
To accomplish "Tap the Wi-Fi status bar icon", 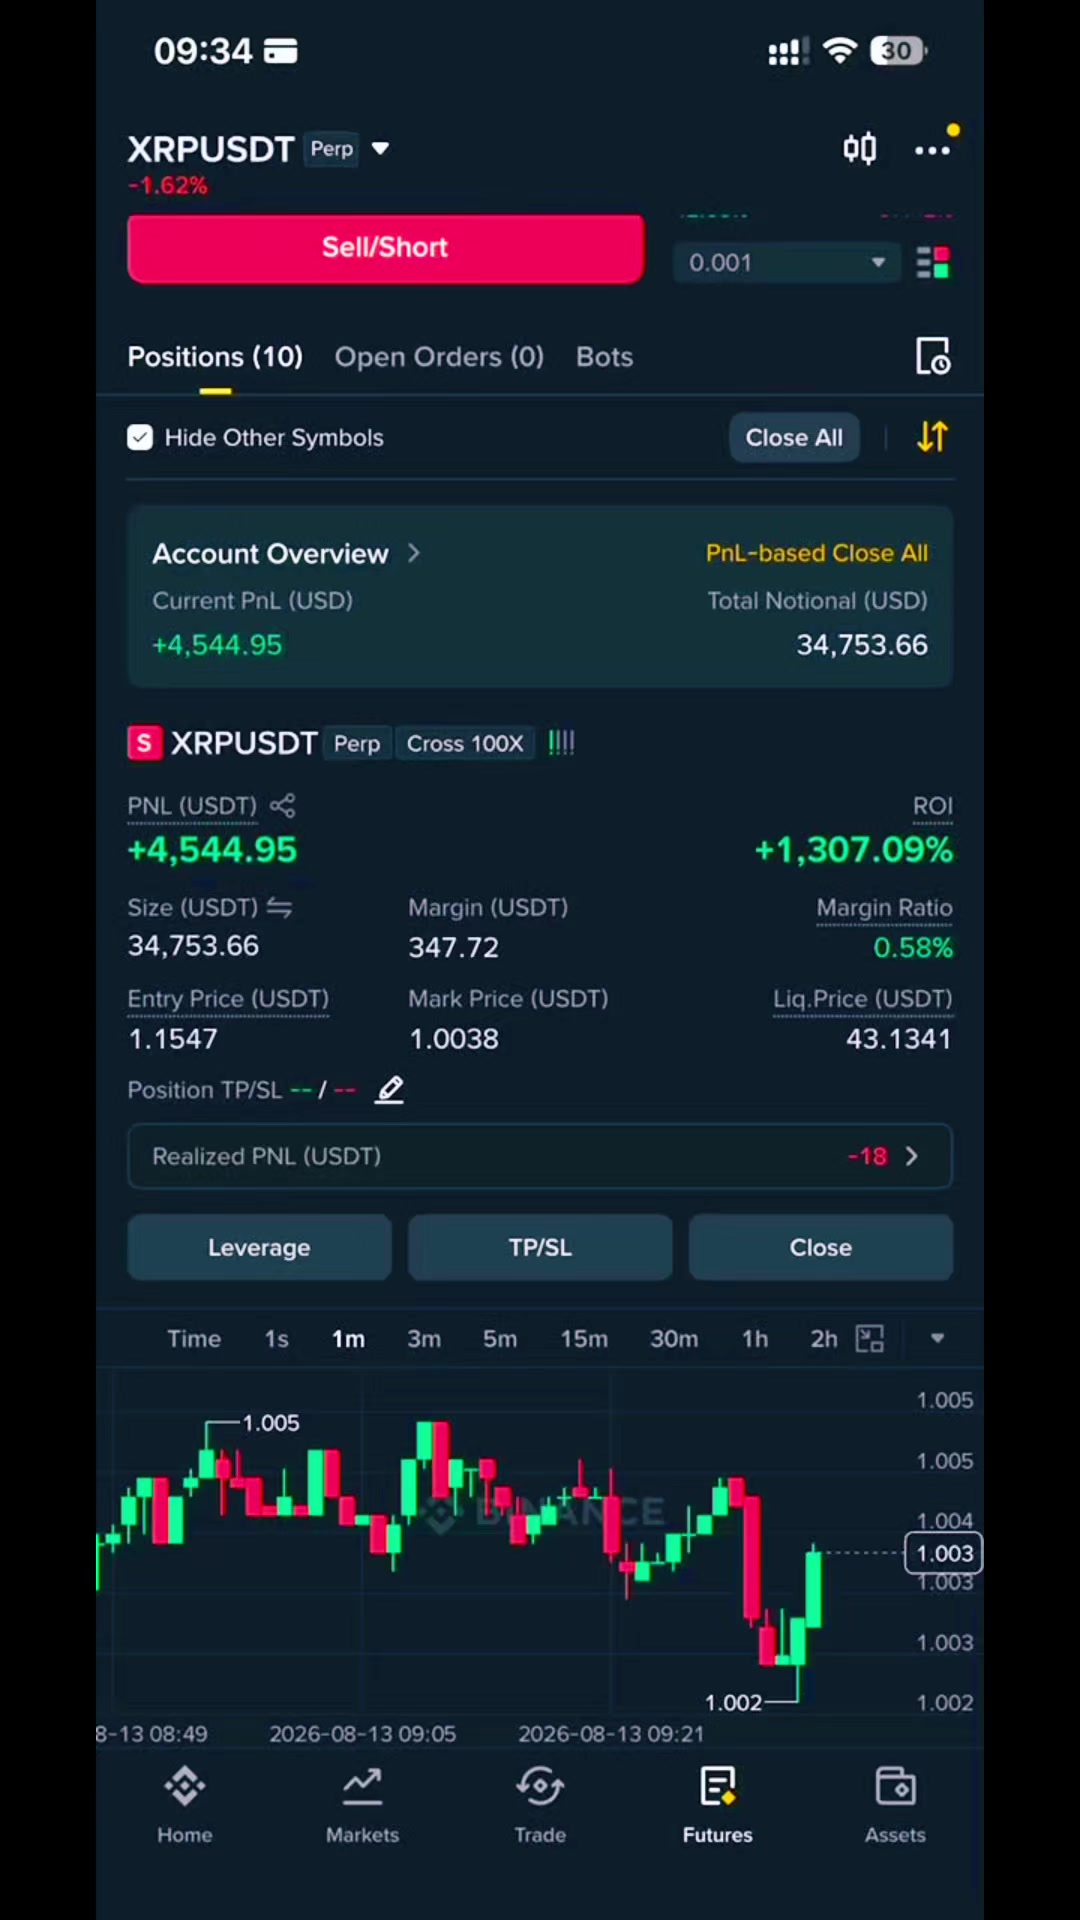I will click(840, 50).
